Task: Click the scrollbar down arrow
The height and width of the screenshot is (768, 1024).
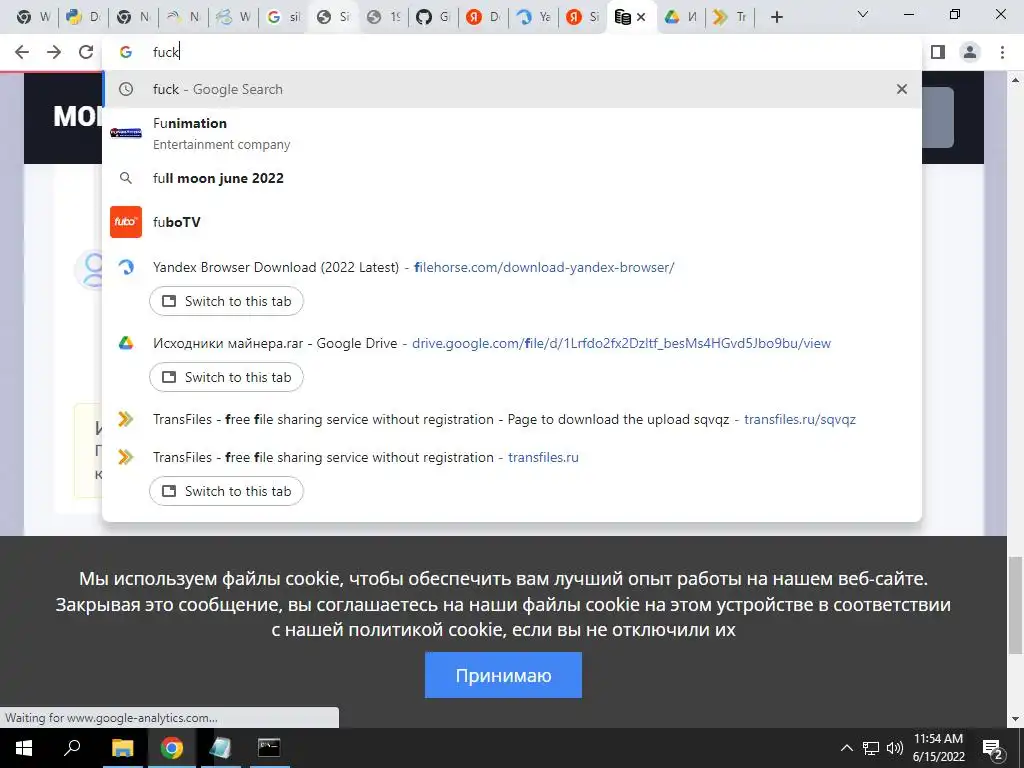Action: click(1015, 720)
